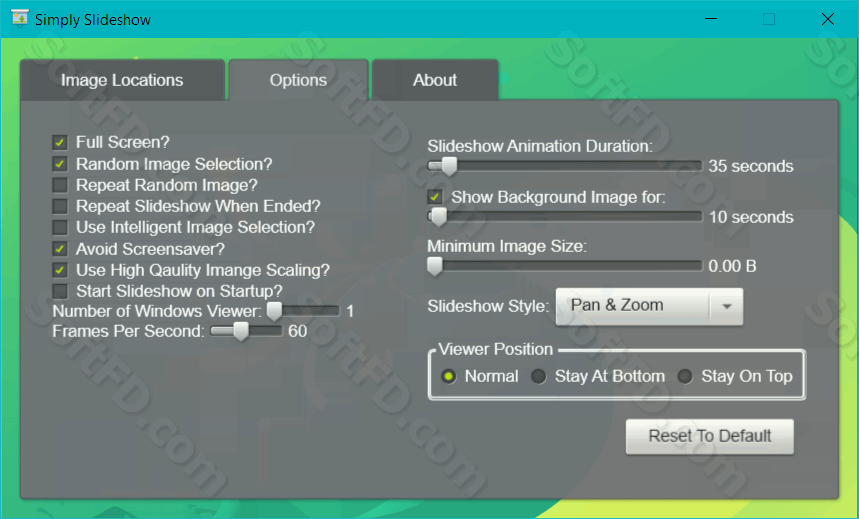Click the 10 seconds background value
Screen dimensions: 859x519
pyautogui.click(x=751, y=218)
